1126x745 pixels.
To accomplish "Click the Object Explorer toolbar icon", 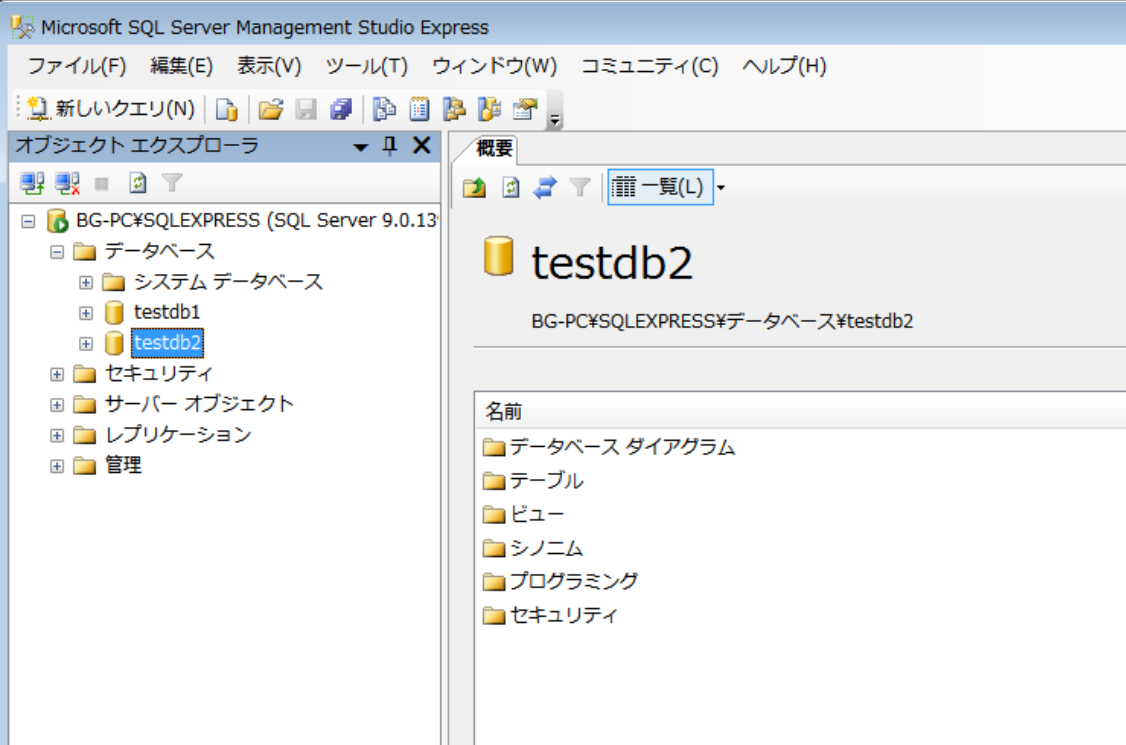I will pos(455,109).
